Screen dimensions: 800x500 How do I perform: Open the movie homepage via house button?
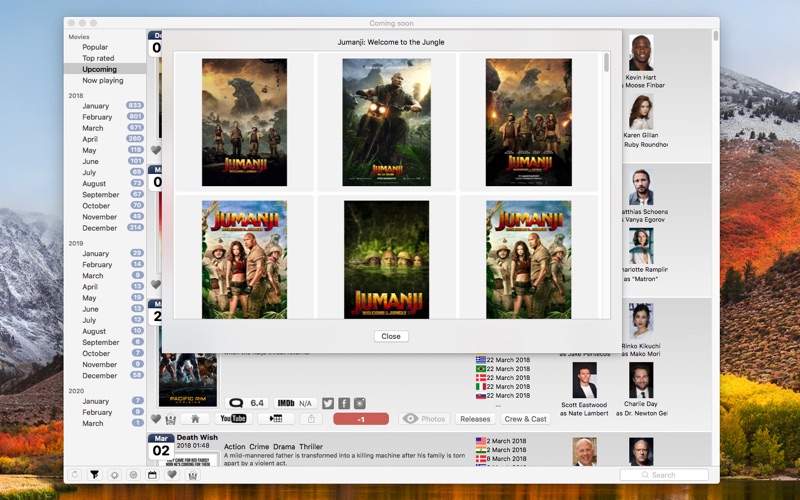tap(195, 419)
